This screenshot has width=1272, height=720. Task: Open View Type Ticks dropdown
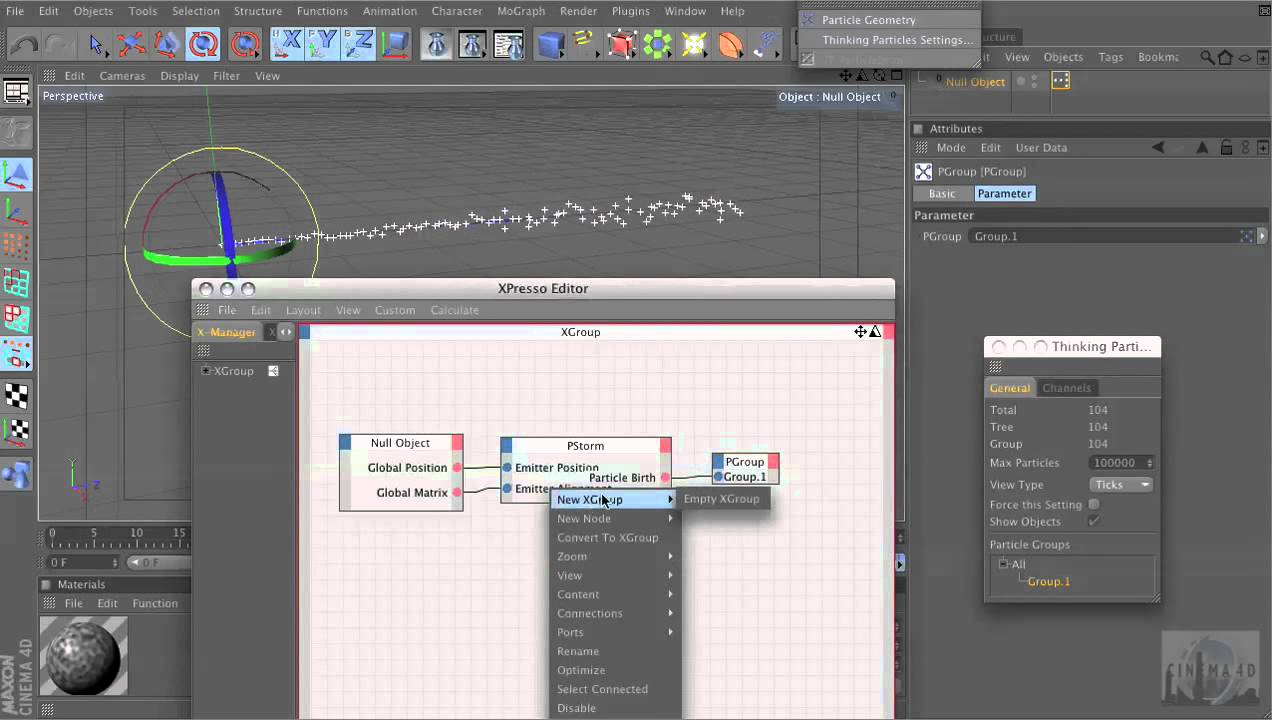click(1121, 485)
